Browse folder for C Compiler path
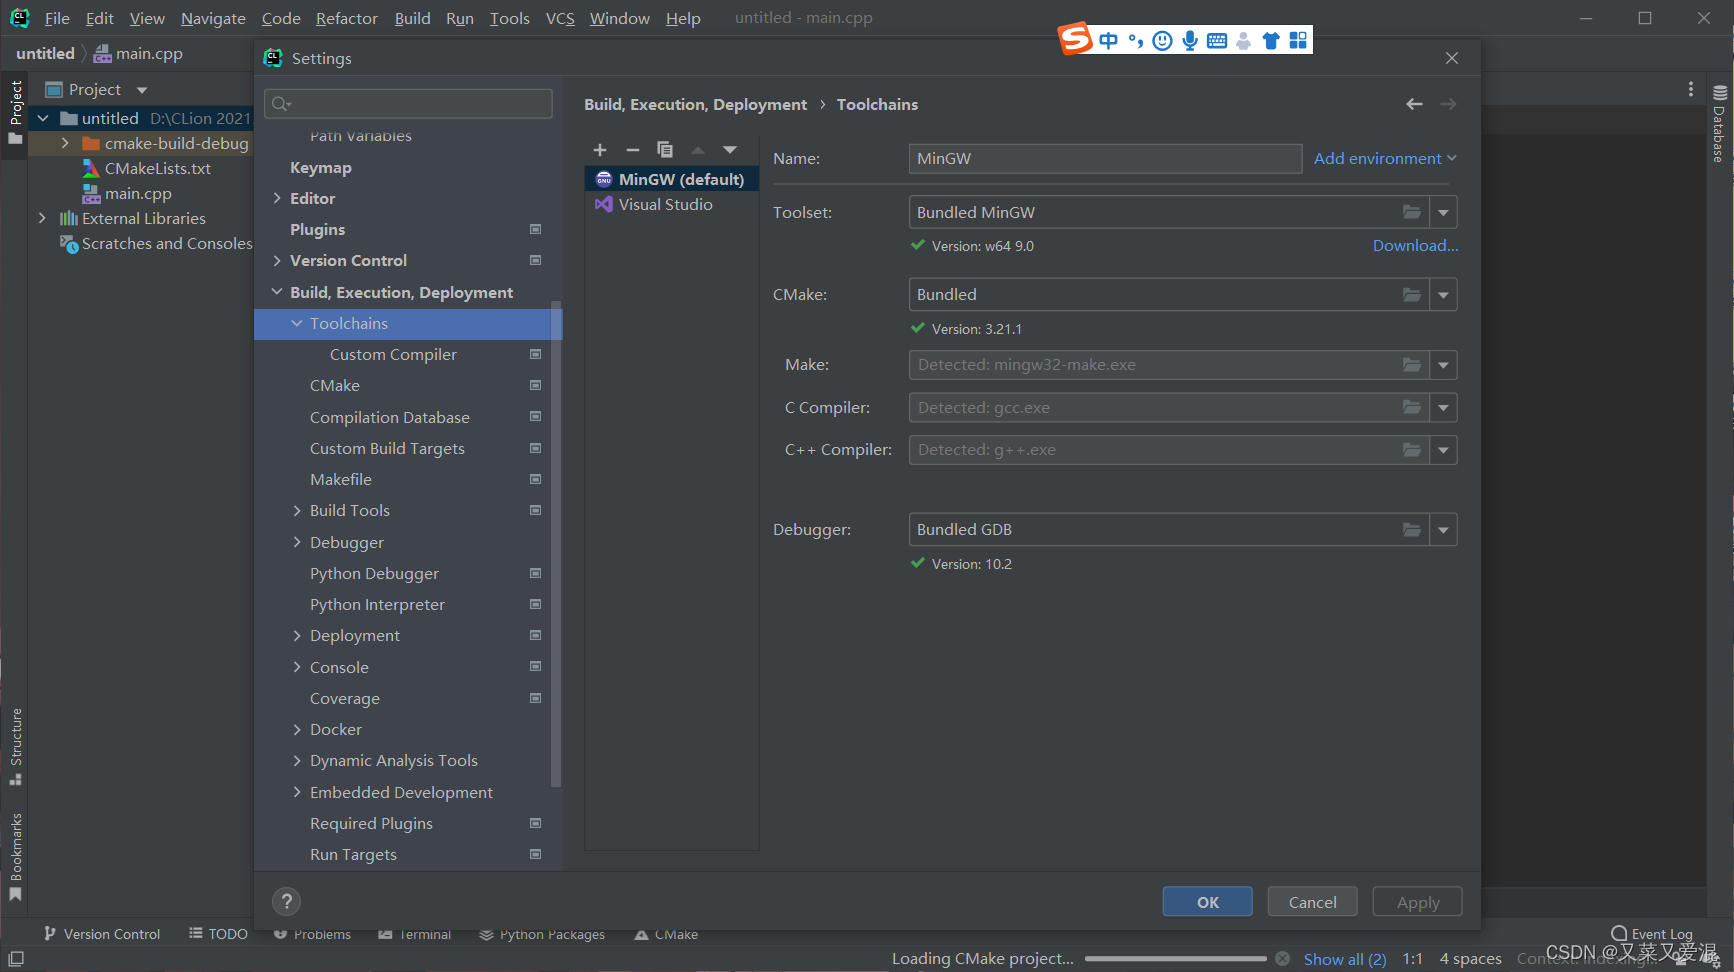The image size is (1734, 972). pyautogui.click(x=1411, y=408)
